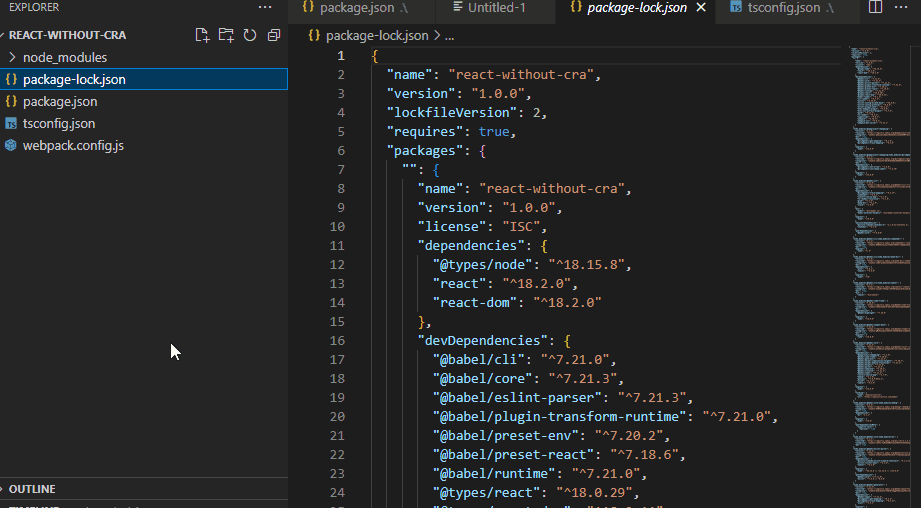The width and height of the screenshot is (921, 508).
Task: Click the New File icon in Explorer
Action: 202,35
